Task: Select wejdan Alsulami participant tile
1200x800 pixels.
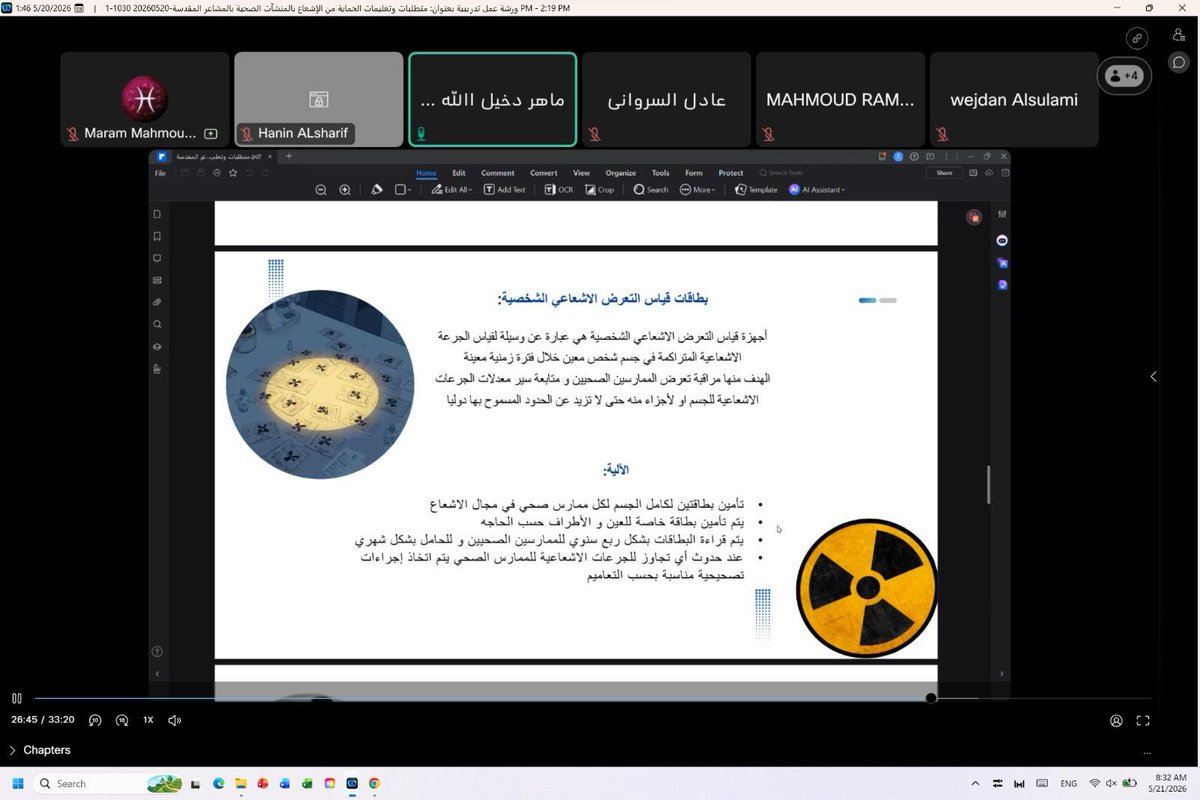Action: (1014, 99)
